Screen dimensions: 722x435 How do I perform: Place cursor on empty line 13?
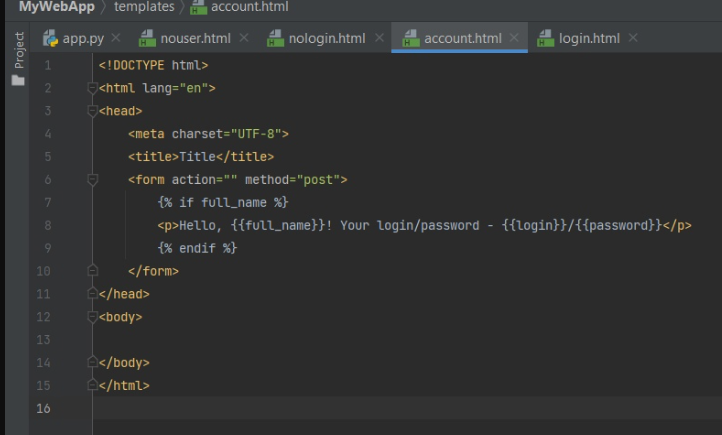click(407, 340)
